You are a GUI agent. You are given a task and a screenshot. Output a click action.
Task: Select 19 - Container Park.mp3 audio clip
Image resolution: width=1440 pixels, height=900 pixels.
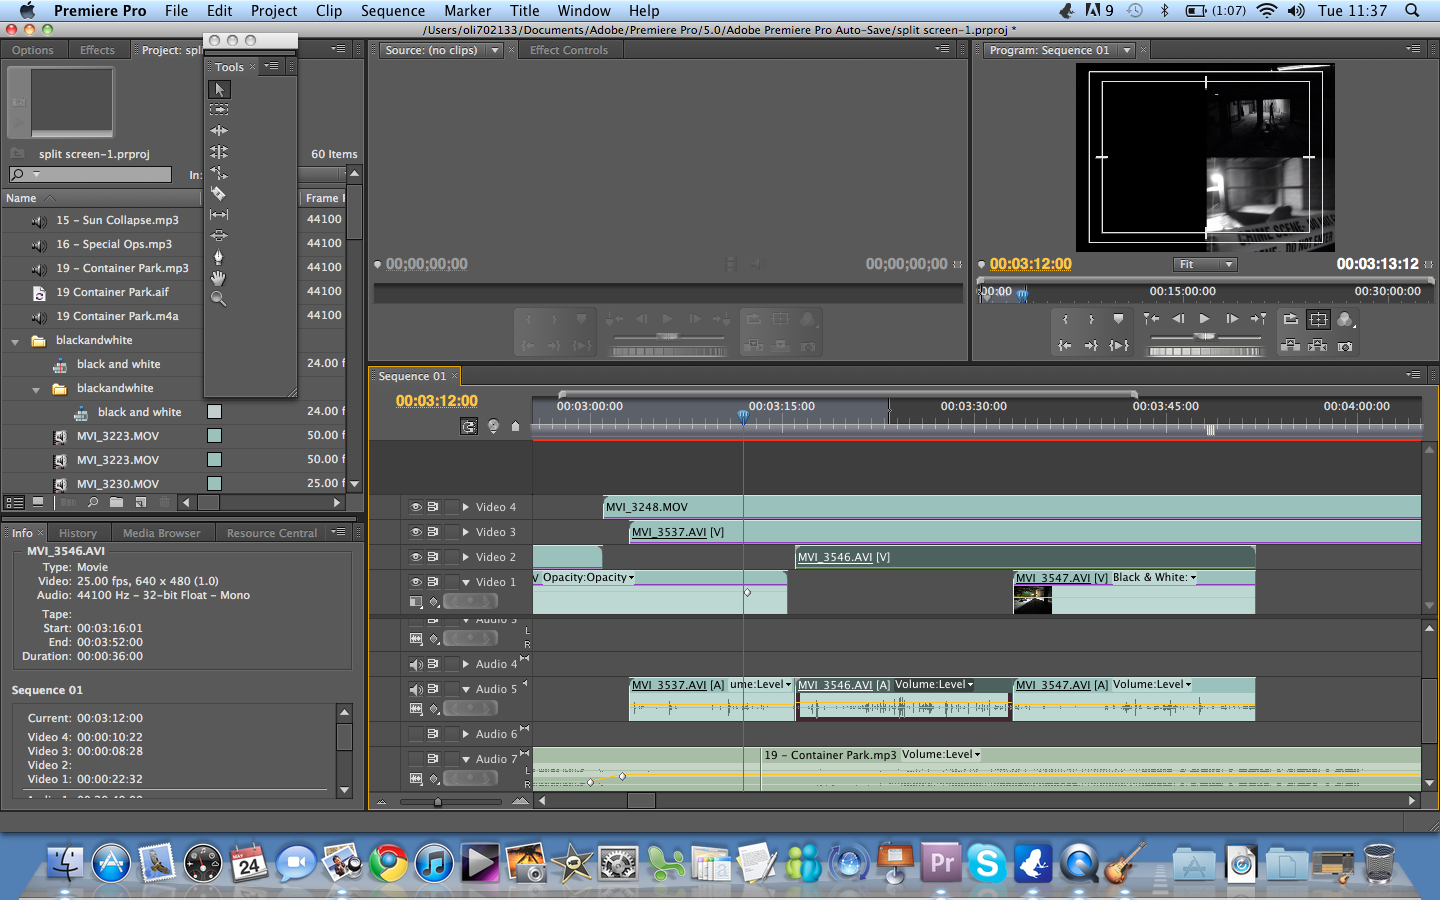pyautogui.click(x=1091, y=769)
